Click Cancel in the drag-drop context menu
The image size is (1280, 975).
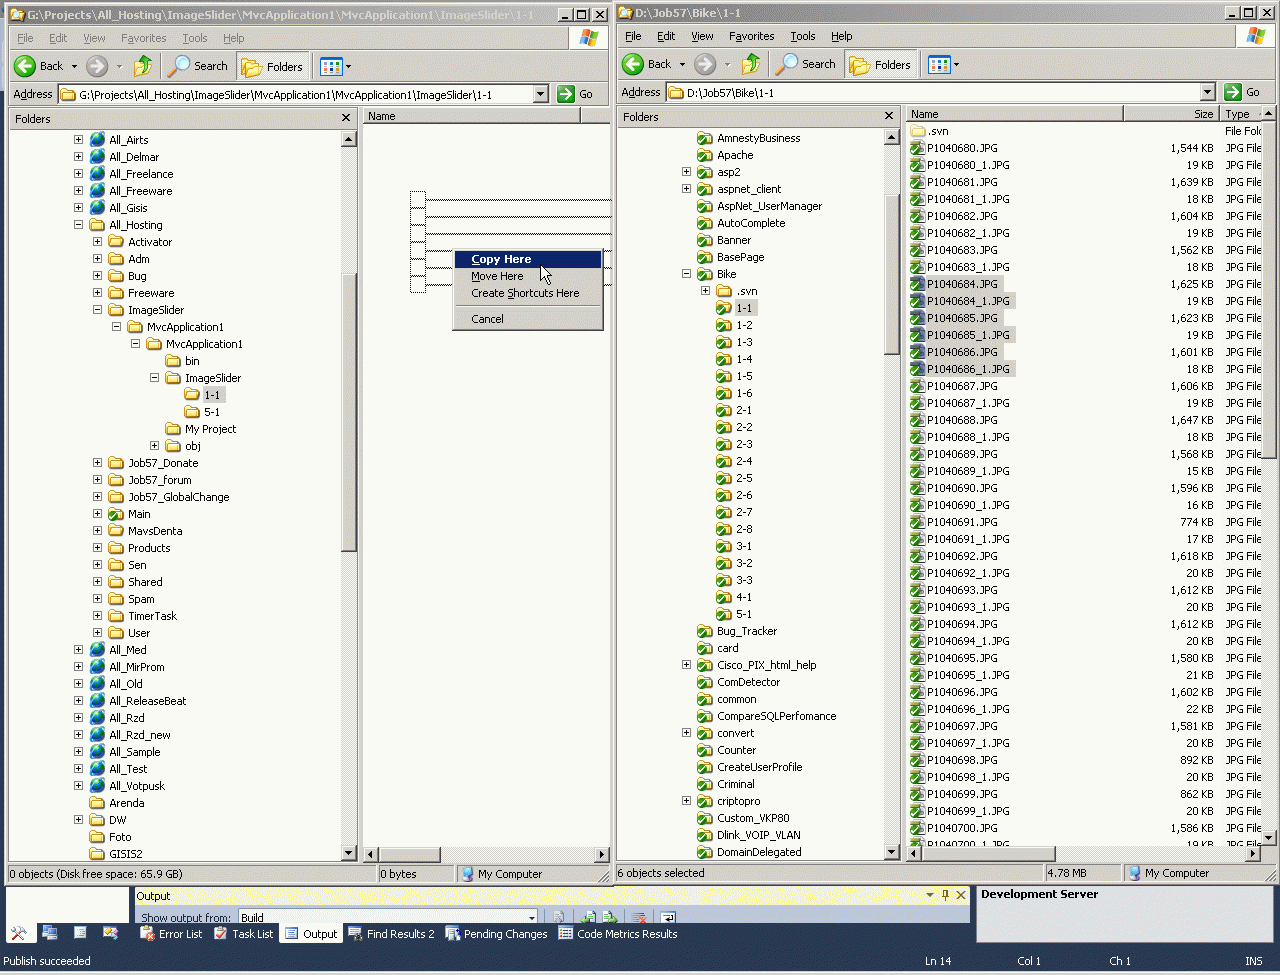pyautogui.click(x=487, y=319)
